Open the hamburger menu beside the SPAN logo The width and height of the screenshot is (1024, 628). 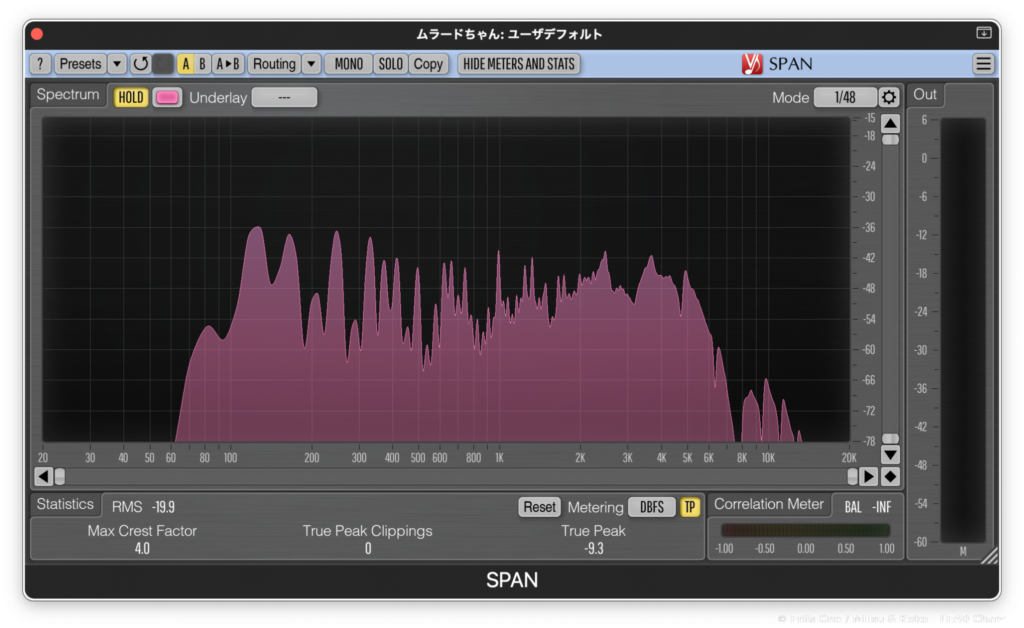(984, 64)
